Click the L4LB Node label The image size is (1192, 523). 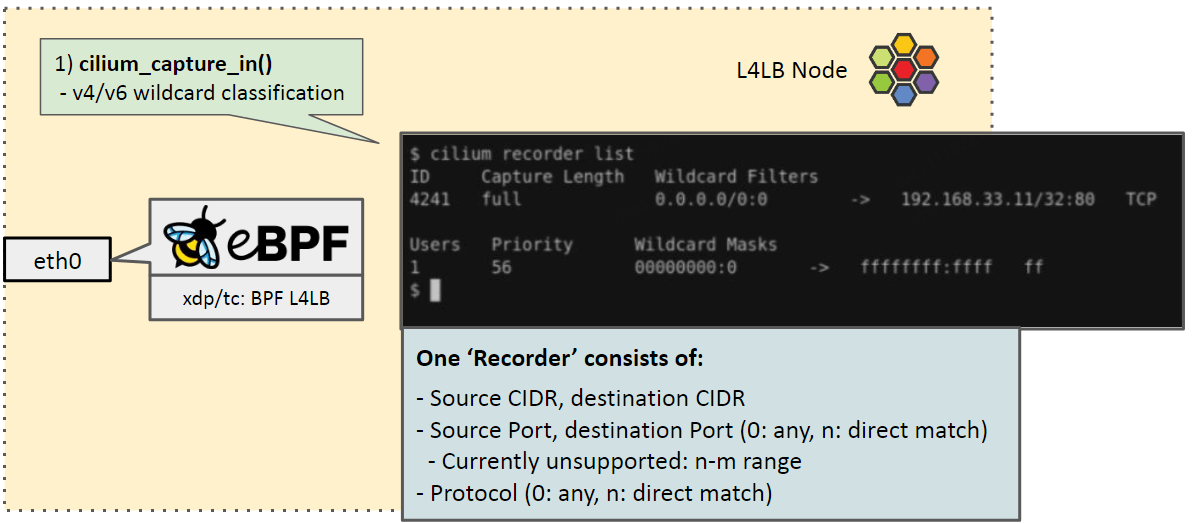(791, 71)
